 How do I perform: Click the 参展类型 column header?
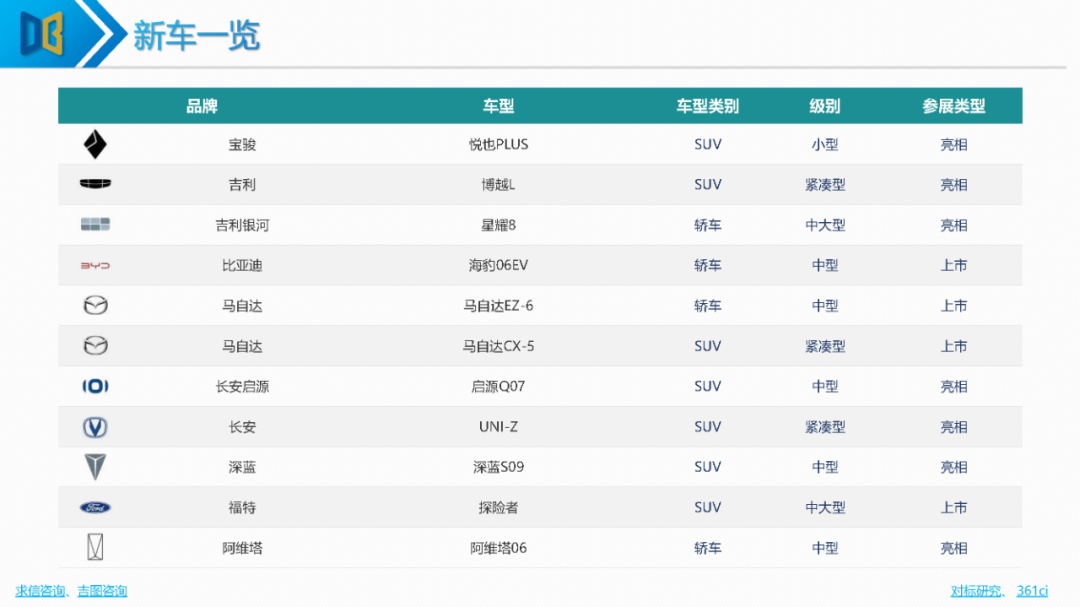coord(954,106)
